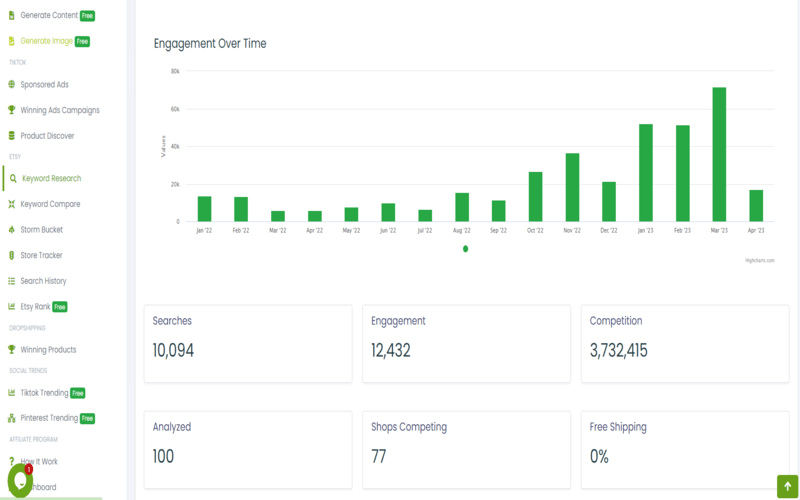The image size is (800, 500).
Task: Click the Pinterest Trending icon
Action: 12,418
